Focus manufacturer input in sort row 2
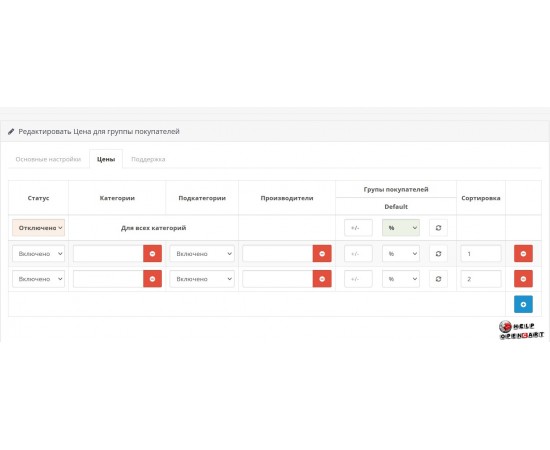 [277, 279]
